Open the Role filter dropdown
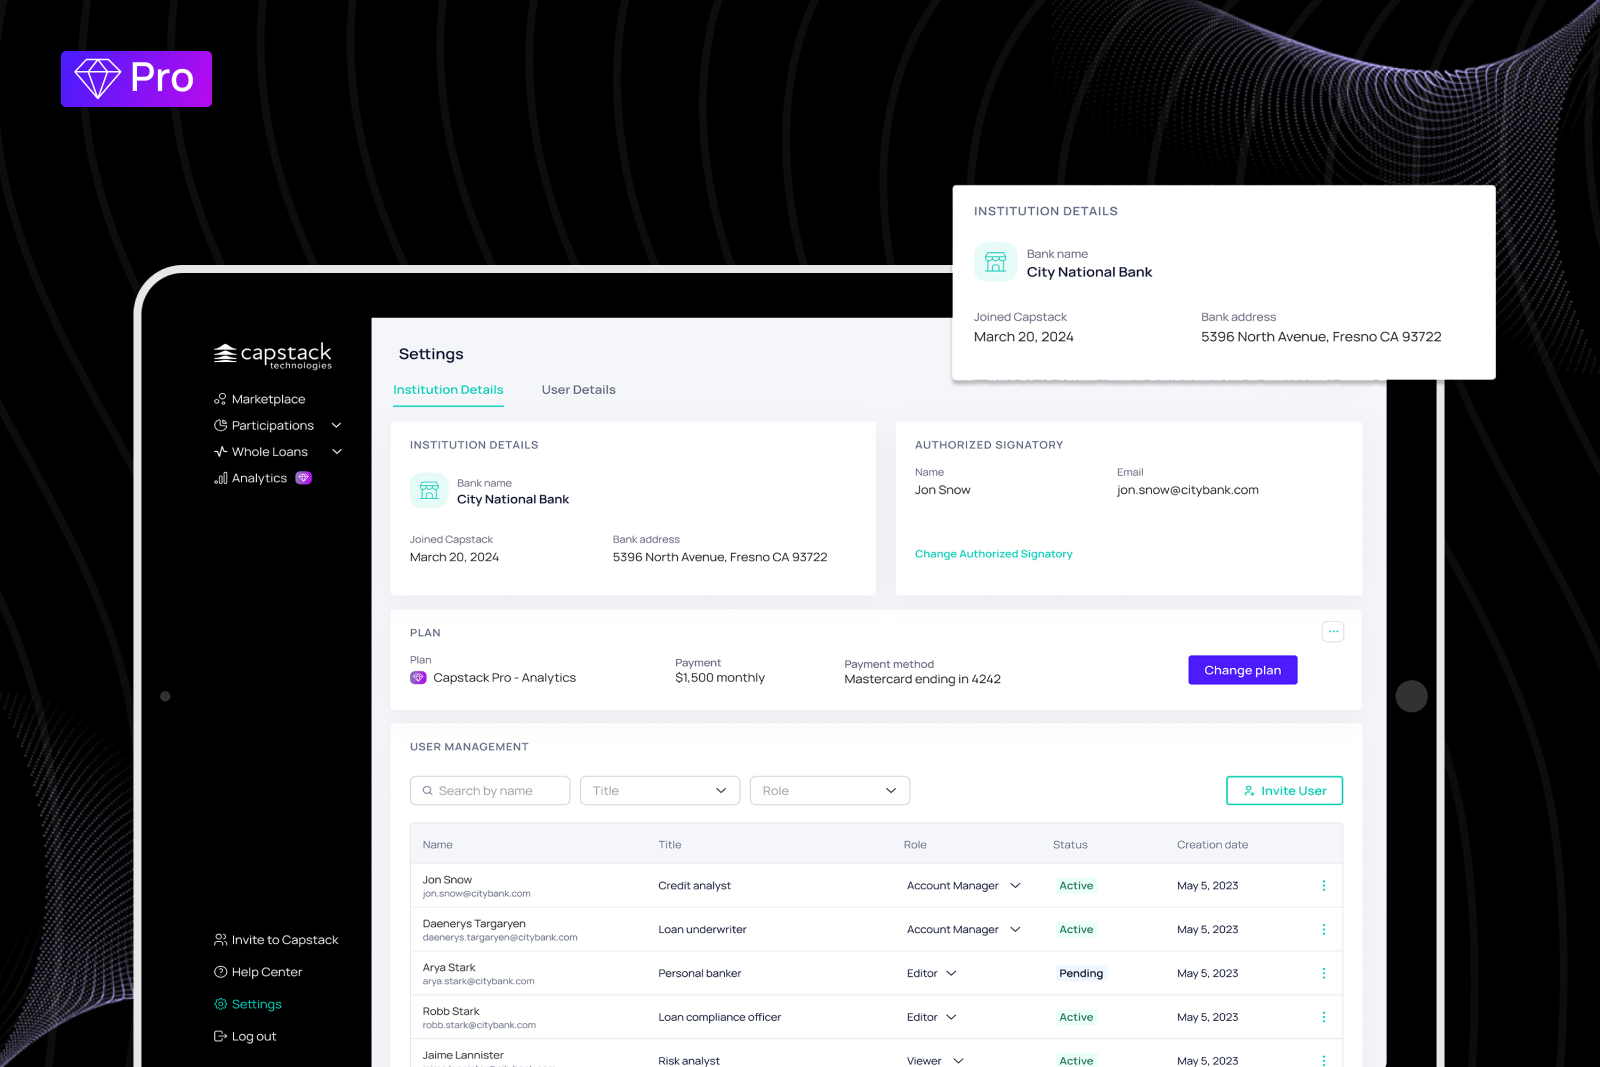This screenshot has height=1067, width=1600. point(830,790)
